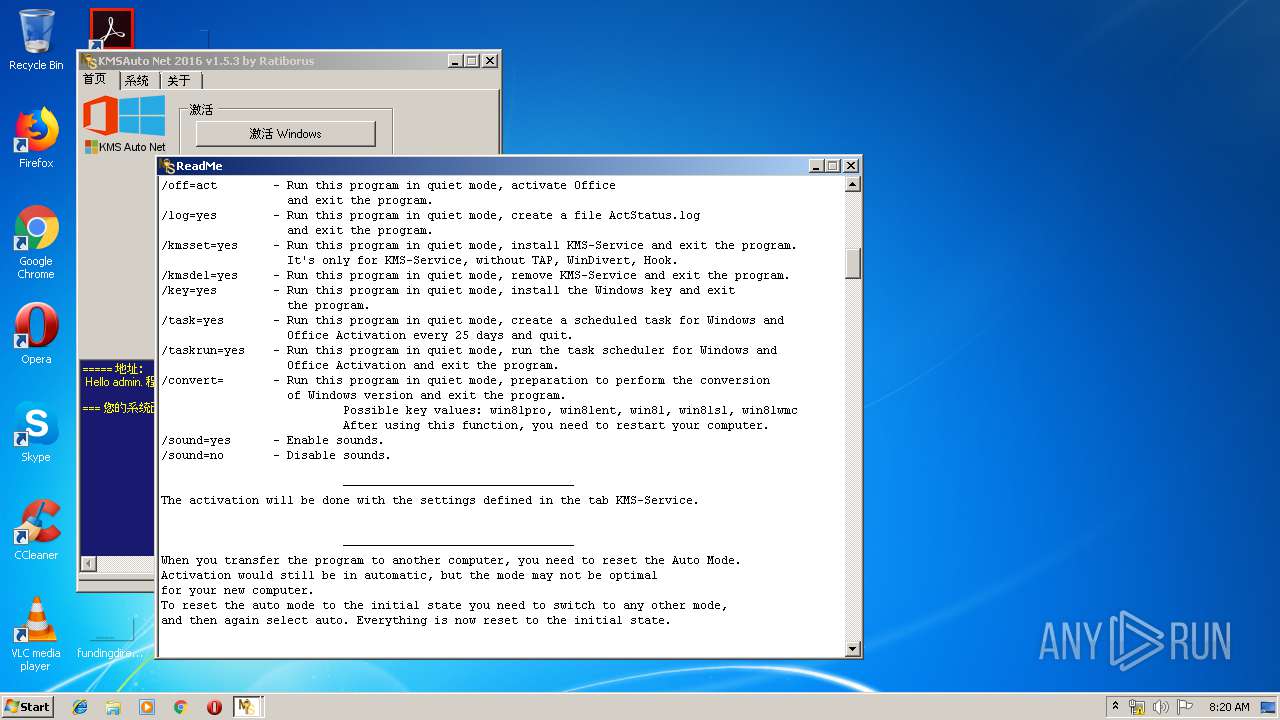The height and width of the screenshot is (720, 1280).
Task: Click ReadMe scrollbar up arrow
Action: coord(853,185)
